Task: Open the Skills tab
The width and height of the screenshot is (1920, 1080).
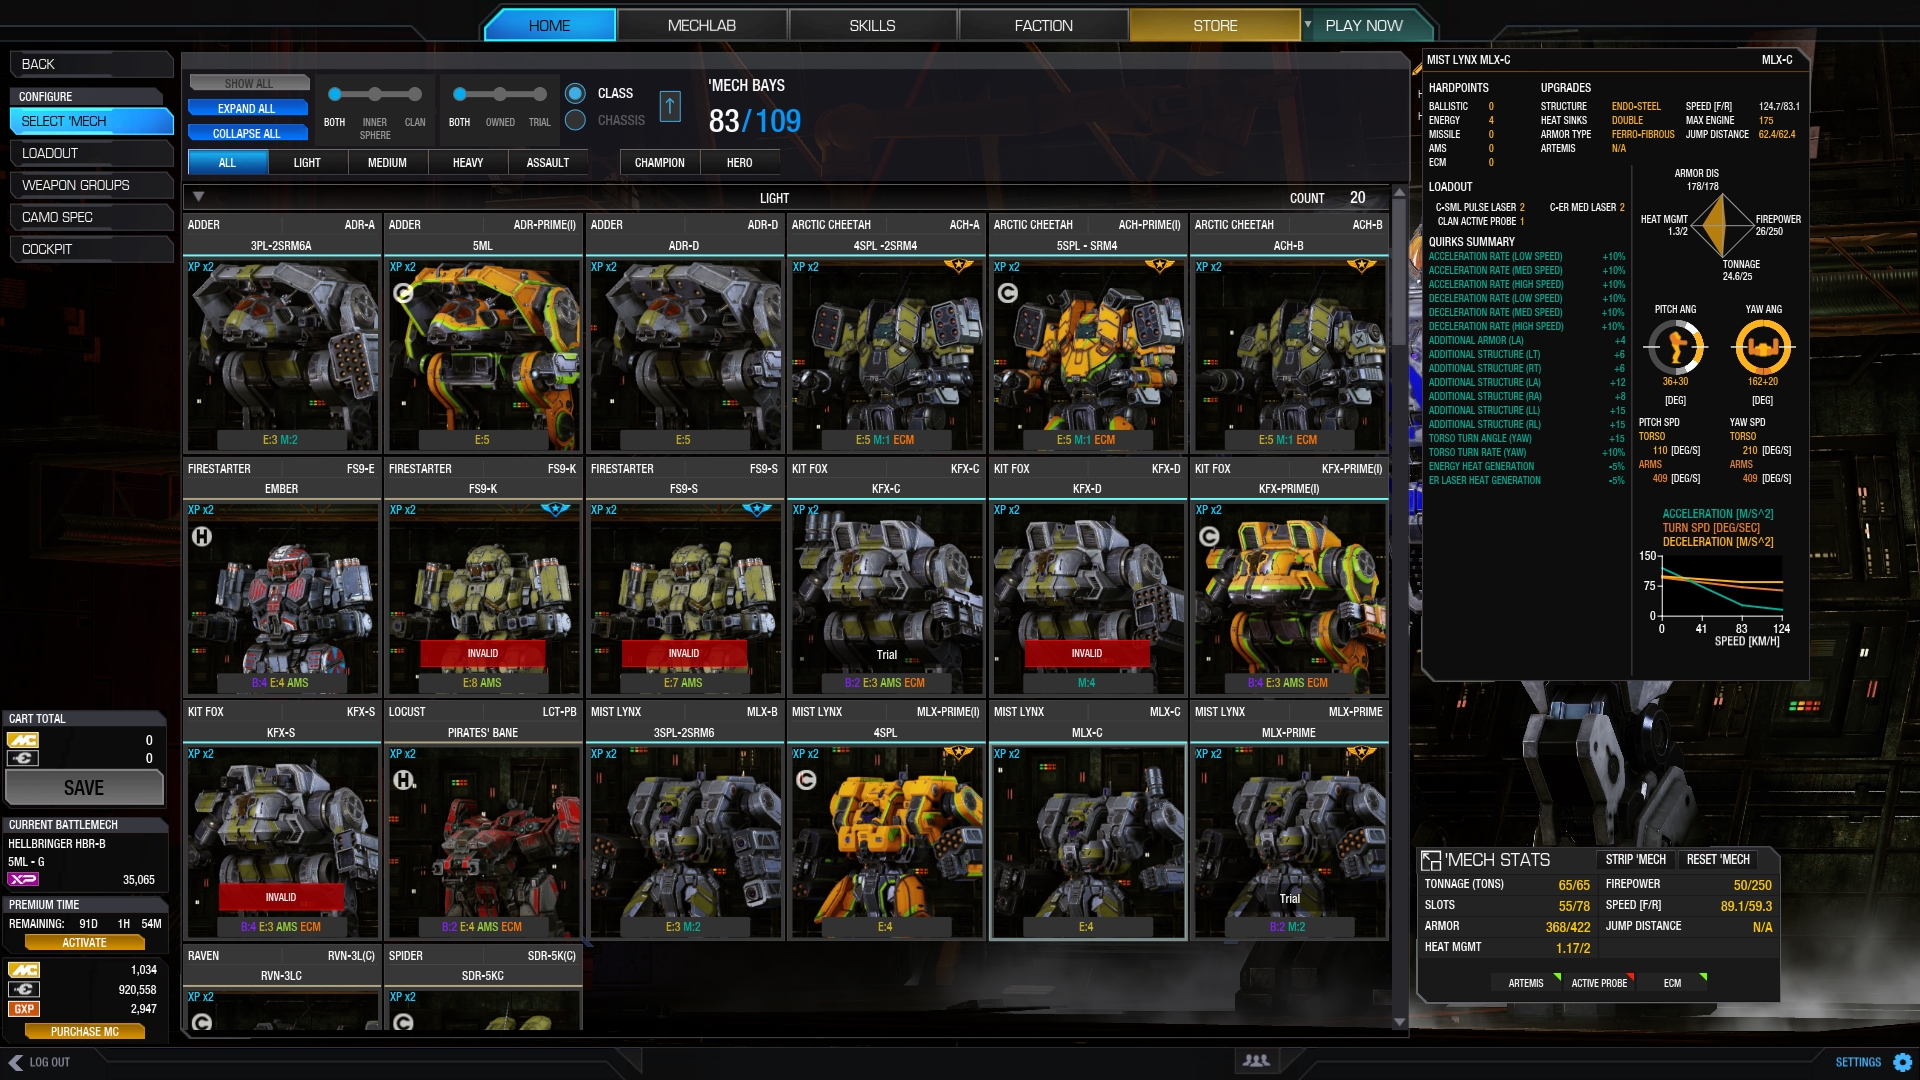Action: click(872, 25)
